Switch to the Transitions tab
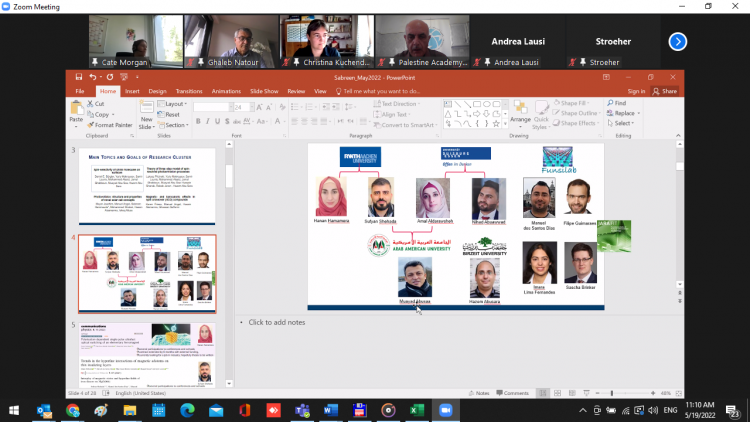This screenshot has height=422, width=750. [189, 91]
